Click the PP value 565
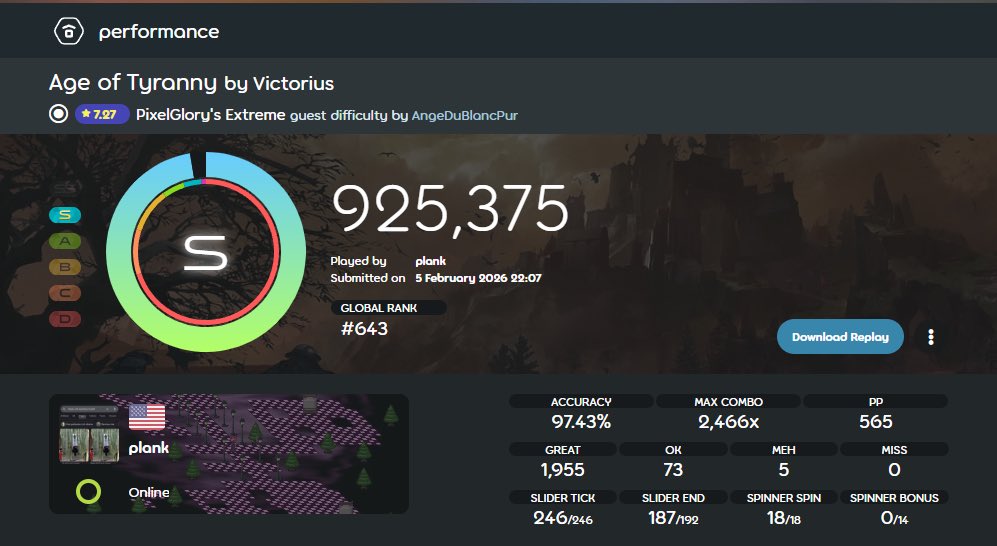This screenshot has width=997, height=546. (876, 421)
